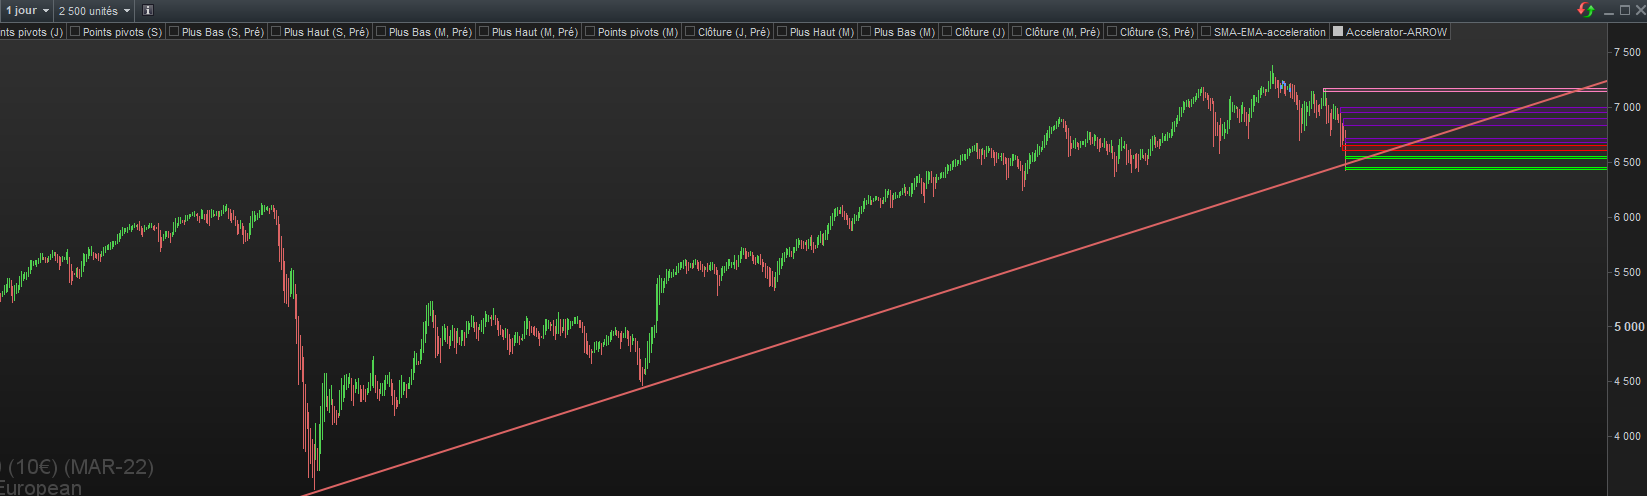Select the thick green horizontal pivot line
The width and height of the screenshot is (1647, 496).
click(x=1476, y=157)
